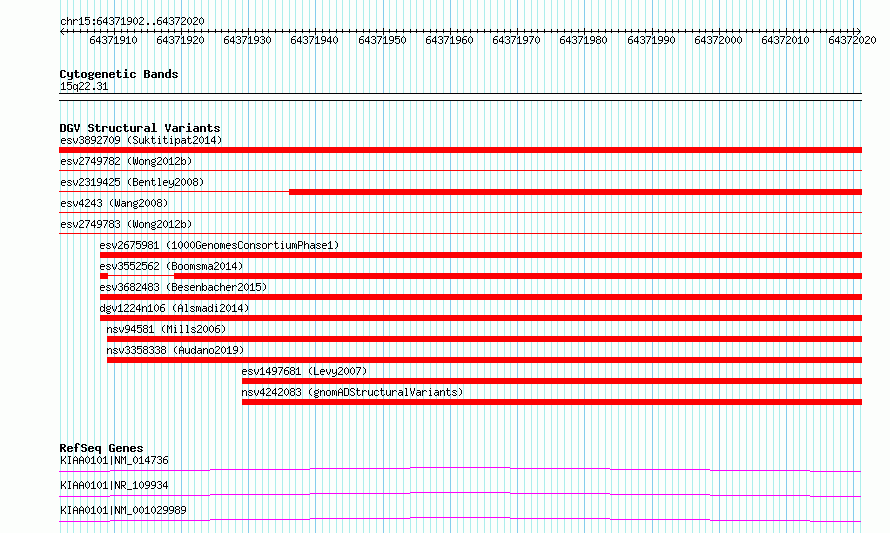
Task: Open variant esv3892709 (Suktitipat2014) label
Action: [x=141, y=140]
